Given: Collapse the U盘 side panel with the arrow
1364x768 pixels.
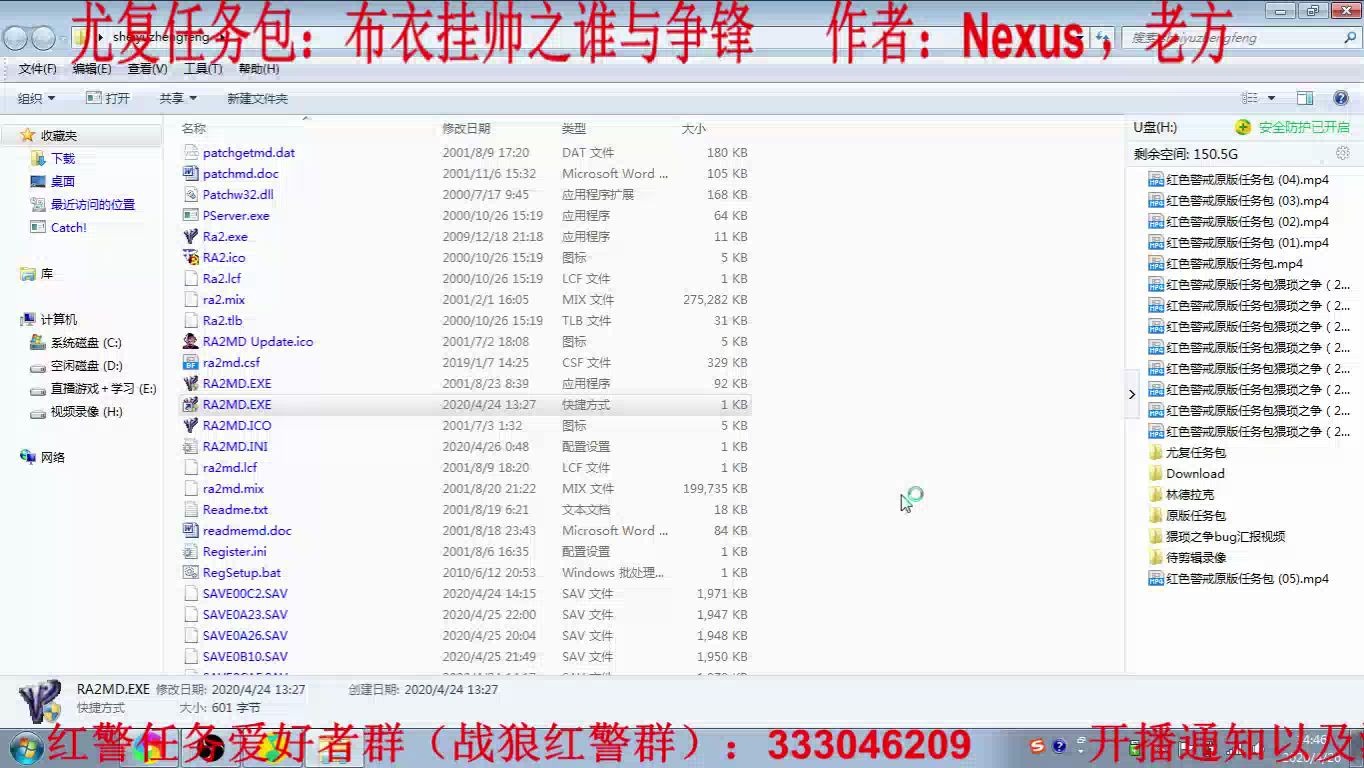Looking at the screenshot, I should (1132, 394).
